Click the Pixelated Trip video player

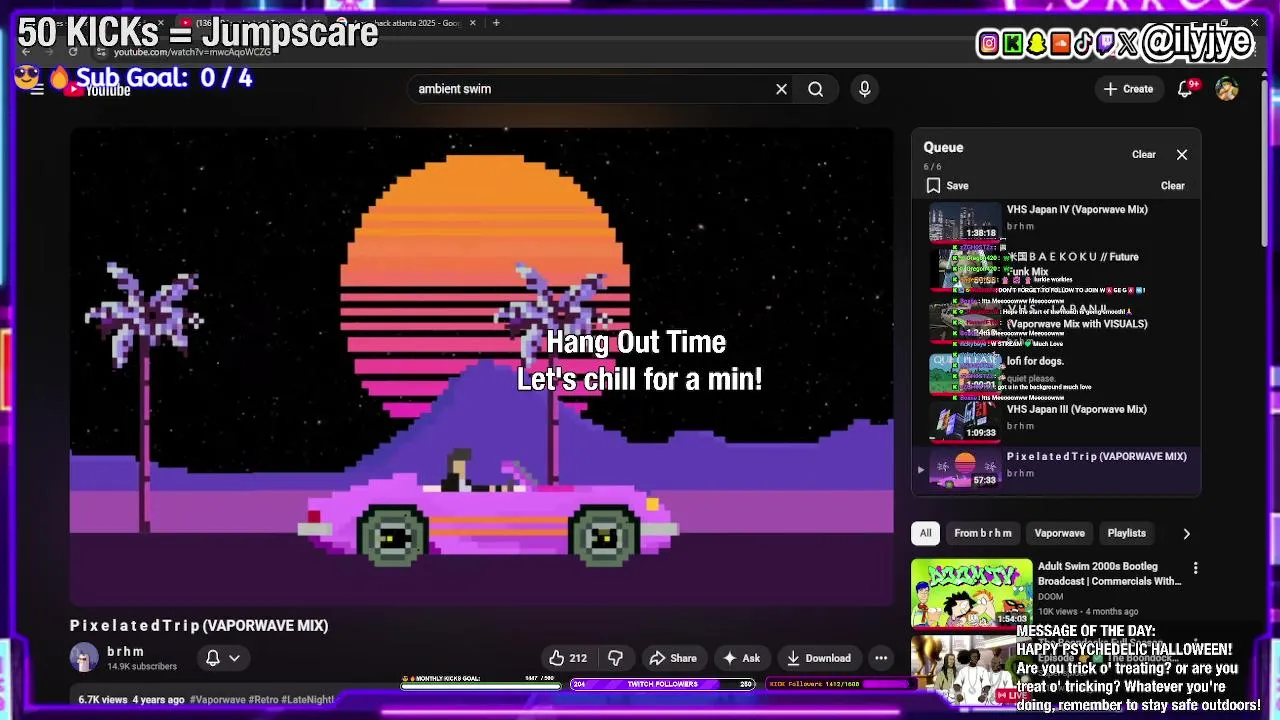[481, 366]
